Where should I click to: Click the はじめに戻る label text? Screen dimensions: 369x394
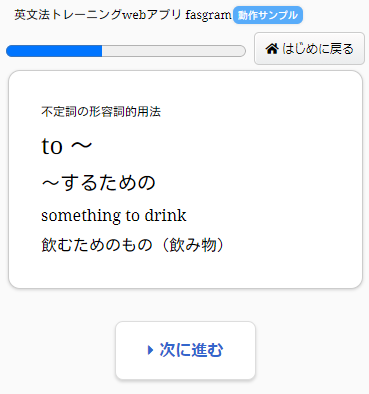click(x=318, y=49)
